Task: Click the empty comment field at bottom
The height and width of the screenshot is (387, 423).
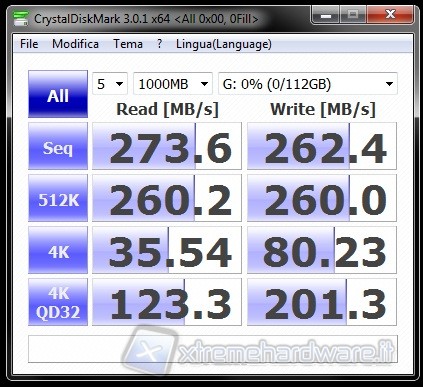Action: click(213, 349)
